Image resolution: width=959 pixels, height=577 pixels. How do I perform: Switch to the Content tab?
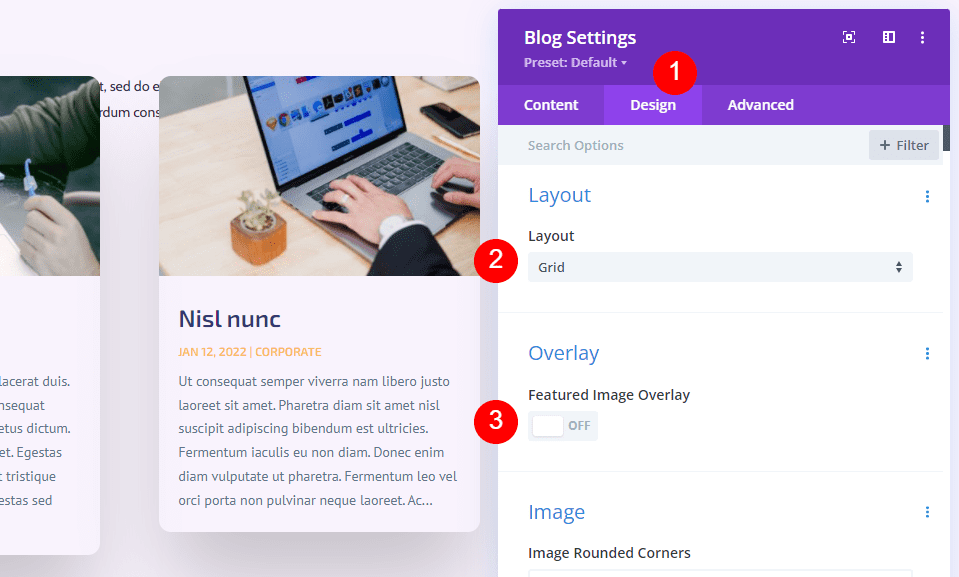pos(550,105)
